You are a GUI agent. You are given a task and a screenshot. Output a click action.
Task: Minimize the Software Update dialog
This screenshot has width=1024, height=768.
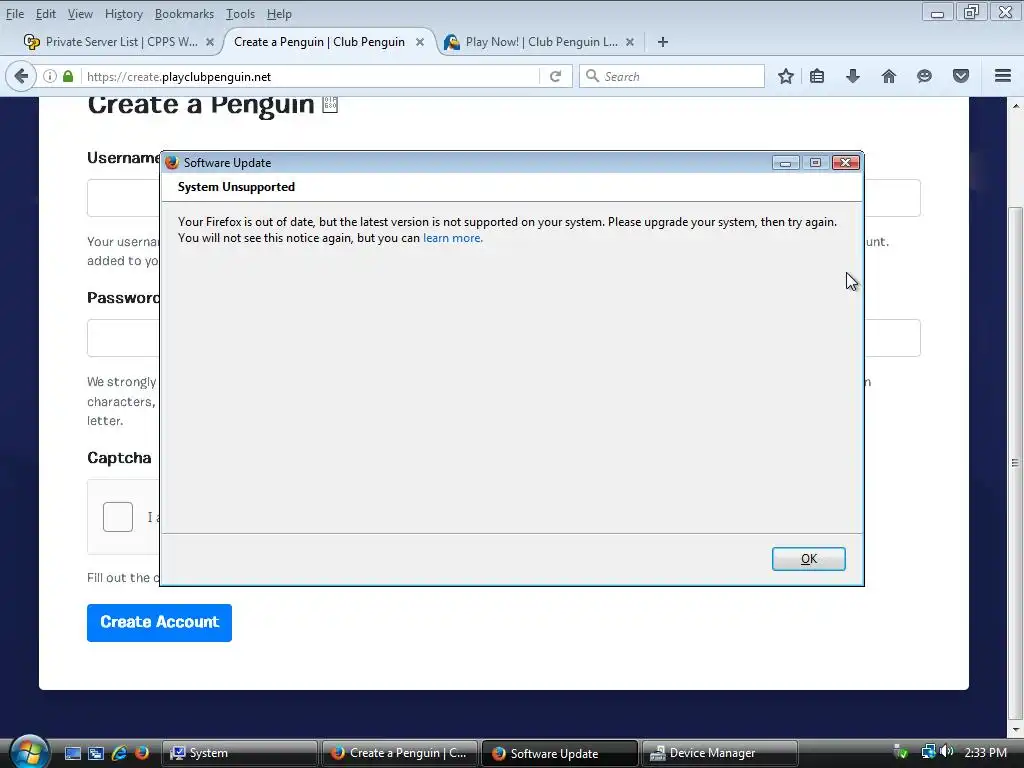786,163
